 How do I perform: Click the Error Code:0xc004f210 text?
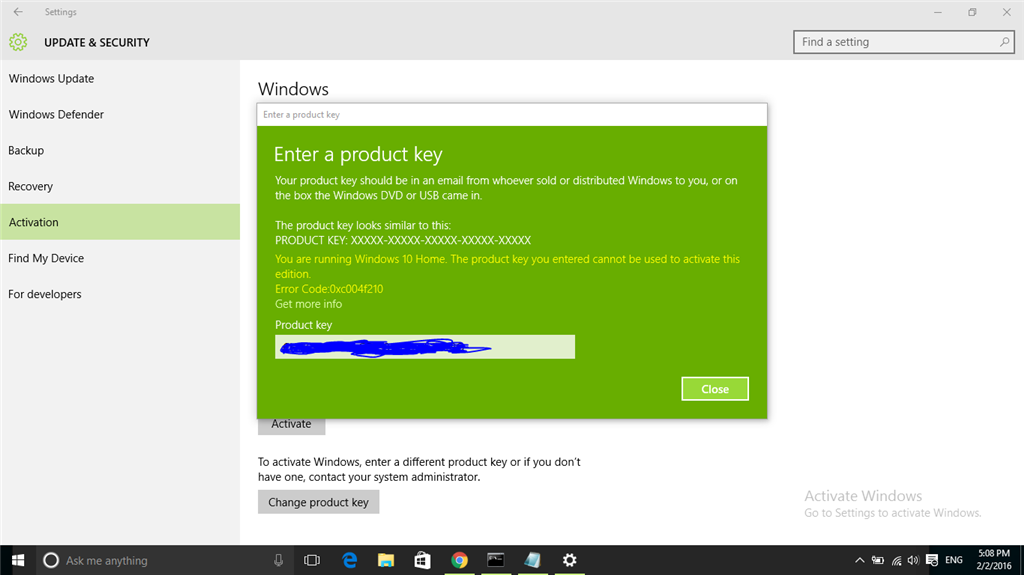click(329, 289)
